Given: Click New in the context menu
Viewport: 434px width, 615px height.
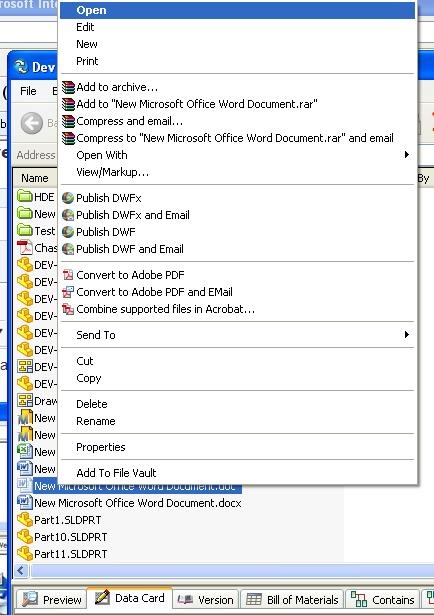Looking at the screenshot, I should click(x=237, y=44).
